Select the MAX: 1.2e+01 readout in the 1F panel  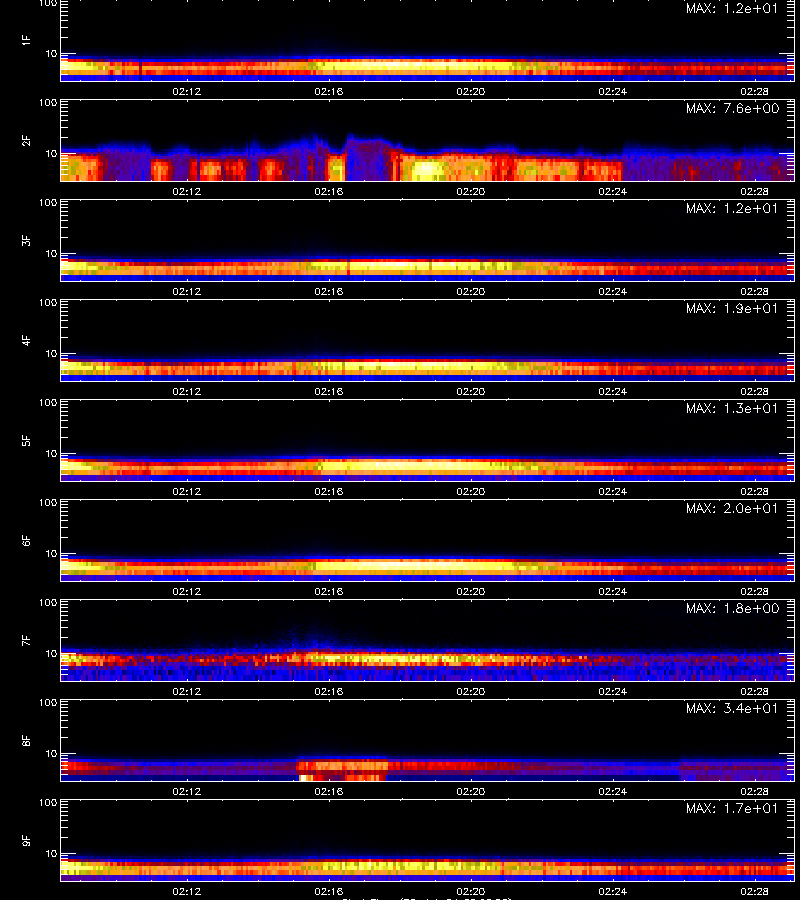pos(732,8)
